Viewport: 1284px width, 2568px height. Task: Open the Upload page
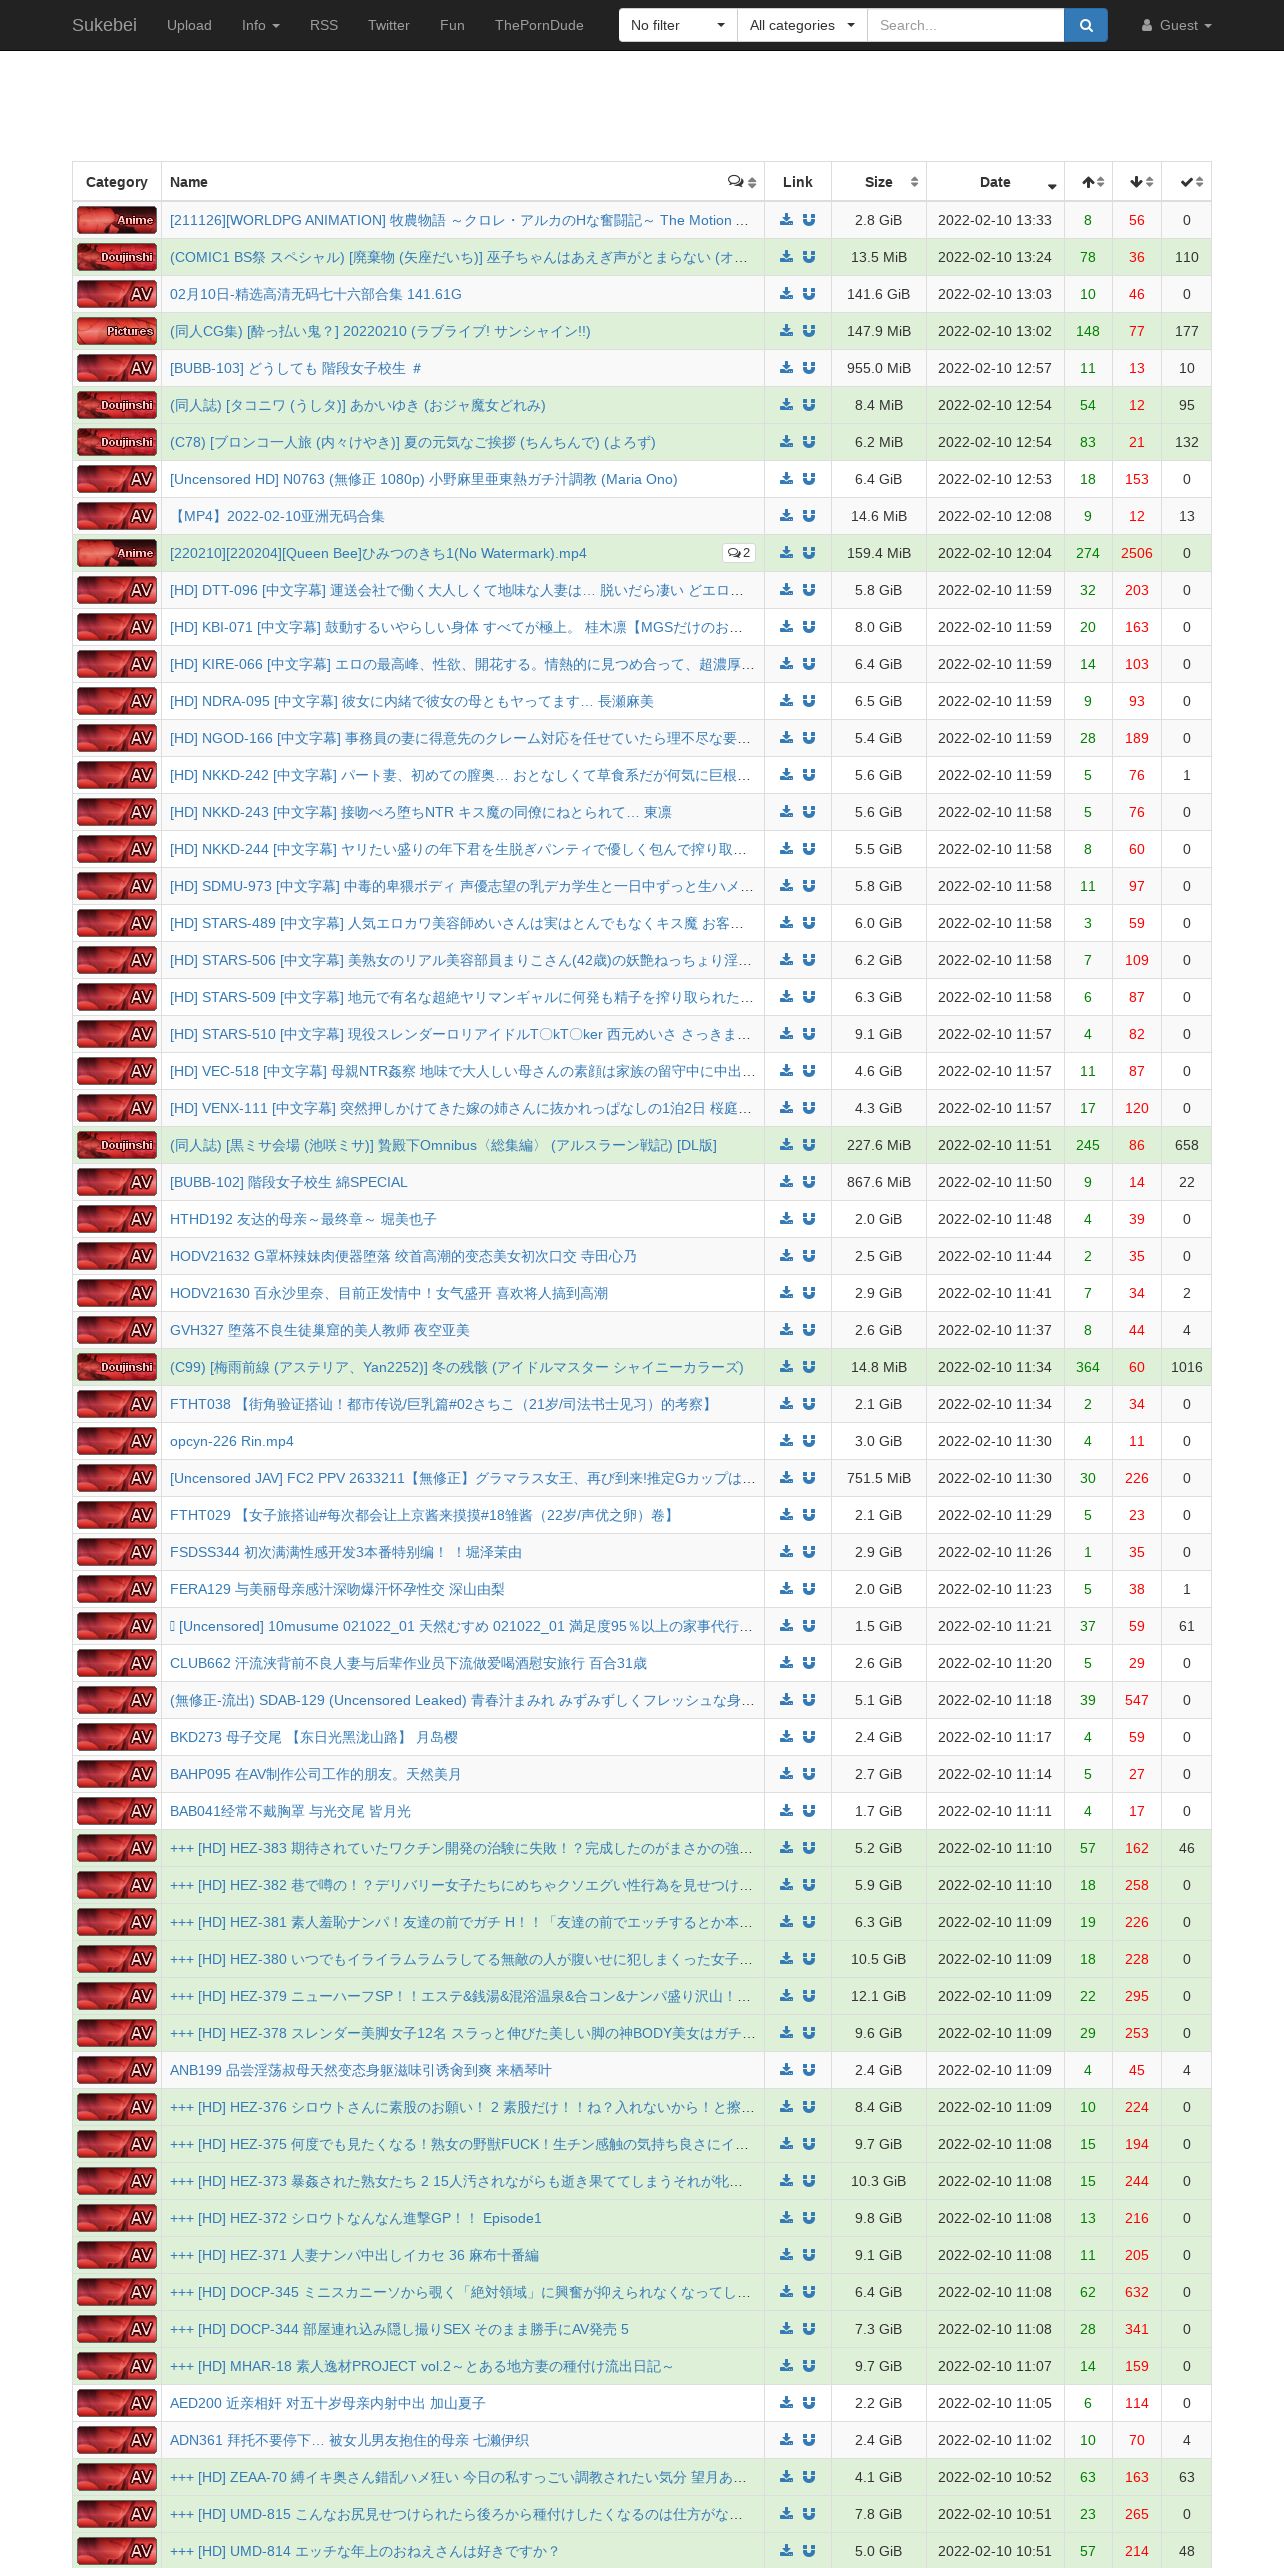point(189,25)
